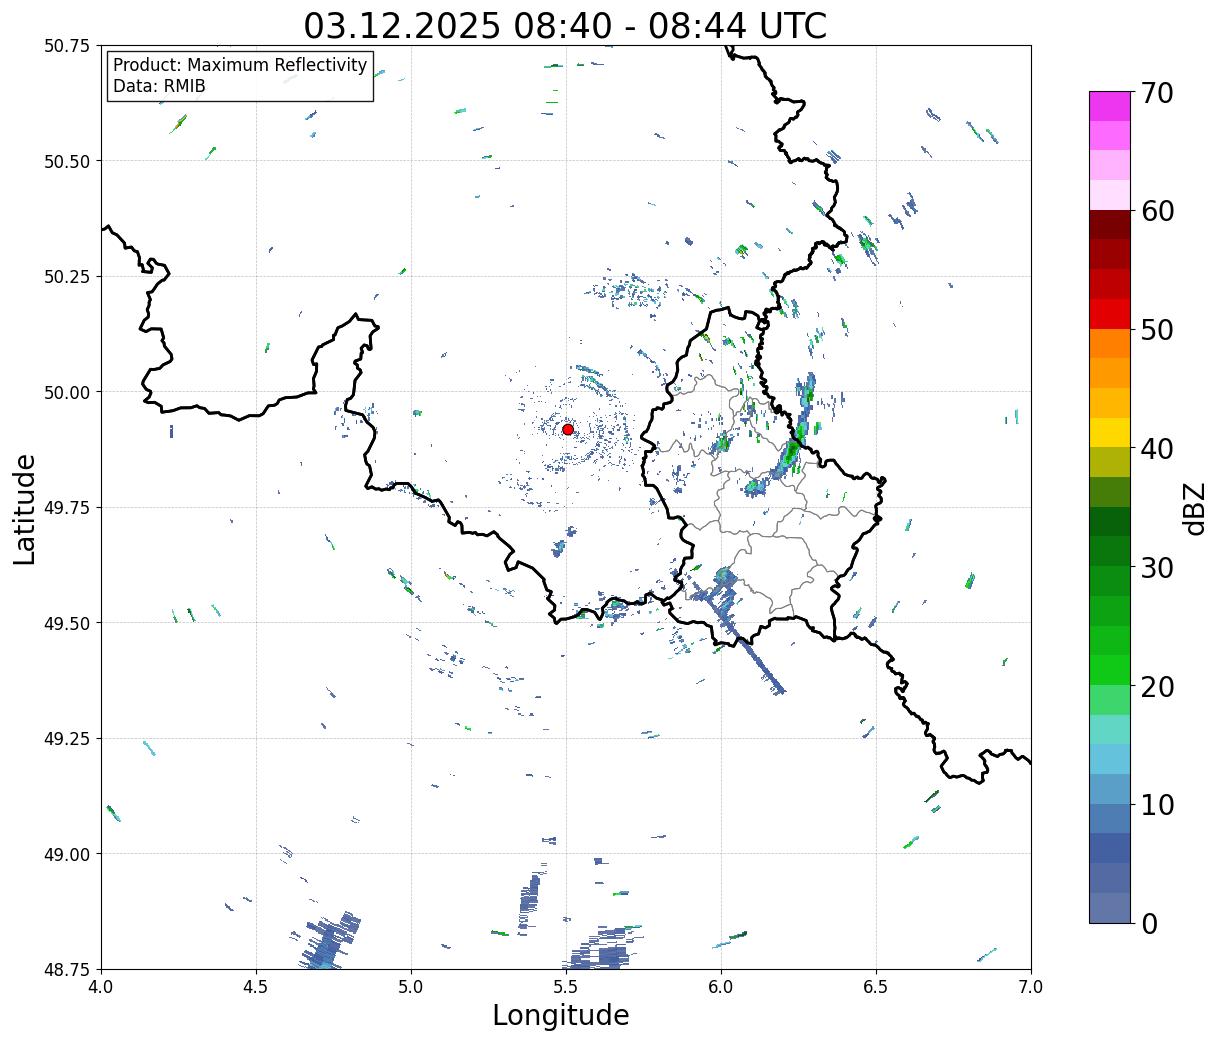Click the colorbar tick label 0
The width and height of the screenshot is (1219, 1040).
click(1148, 923)
